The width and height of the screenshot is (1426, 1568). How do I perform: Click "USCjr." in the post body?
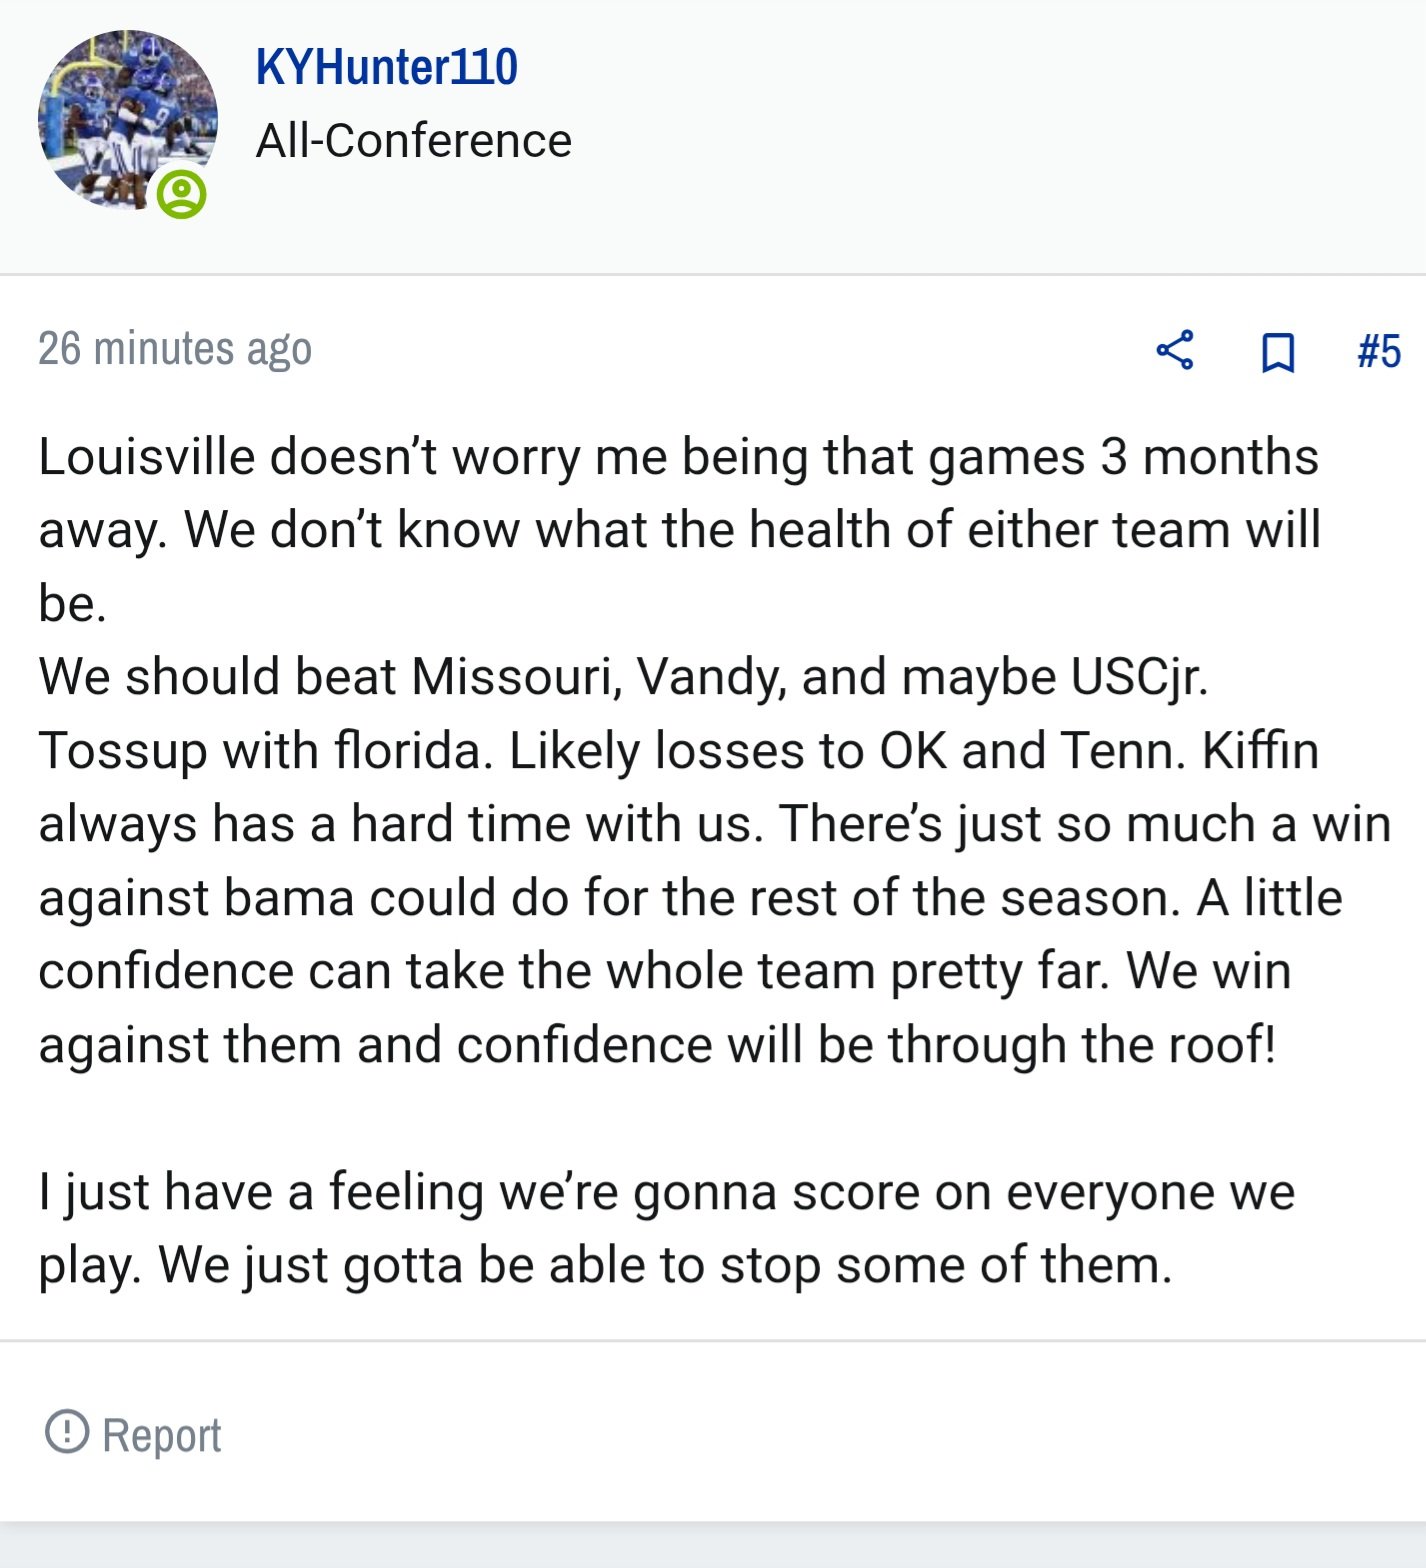(1140, 678)
